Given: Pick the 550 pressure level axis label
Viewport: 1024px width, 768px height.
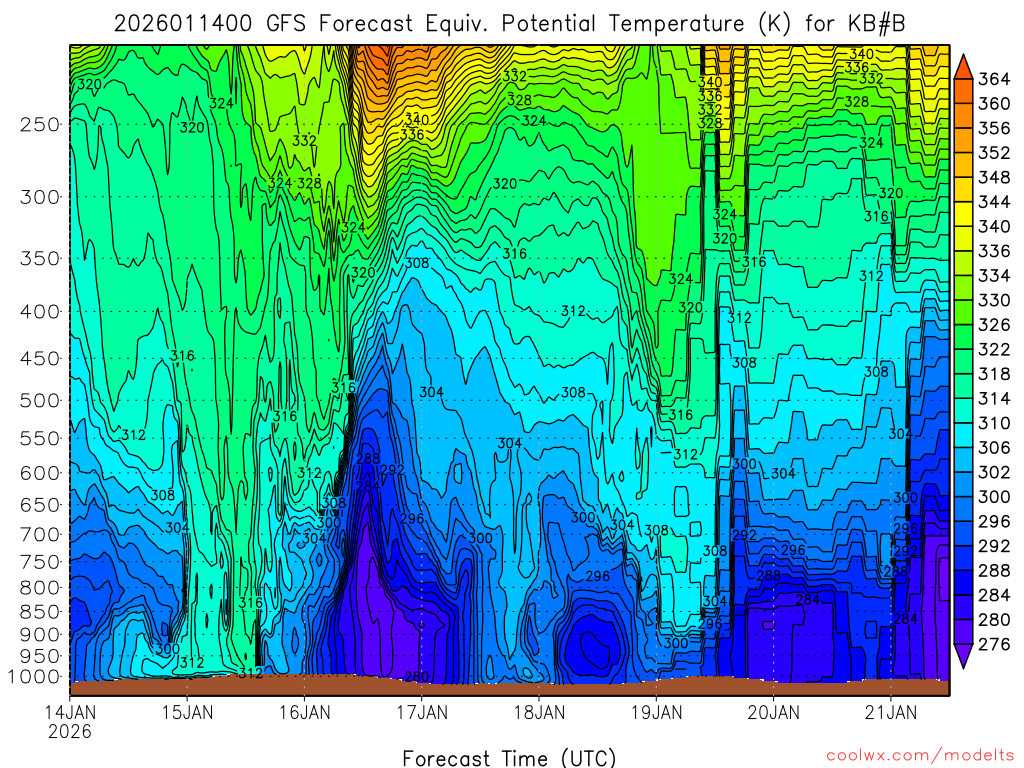Looking at the screenshot, I should (40, 438).
